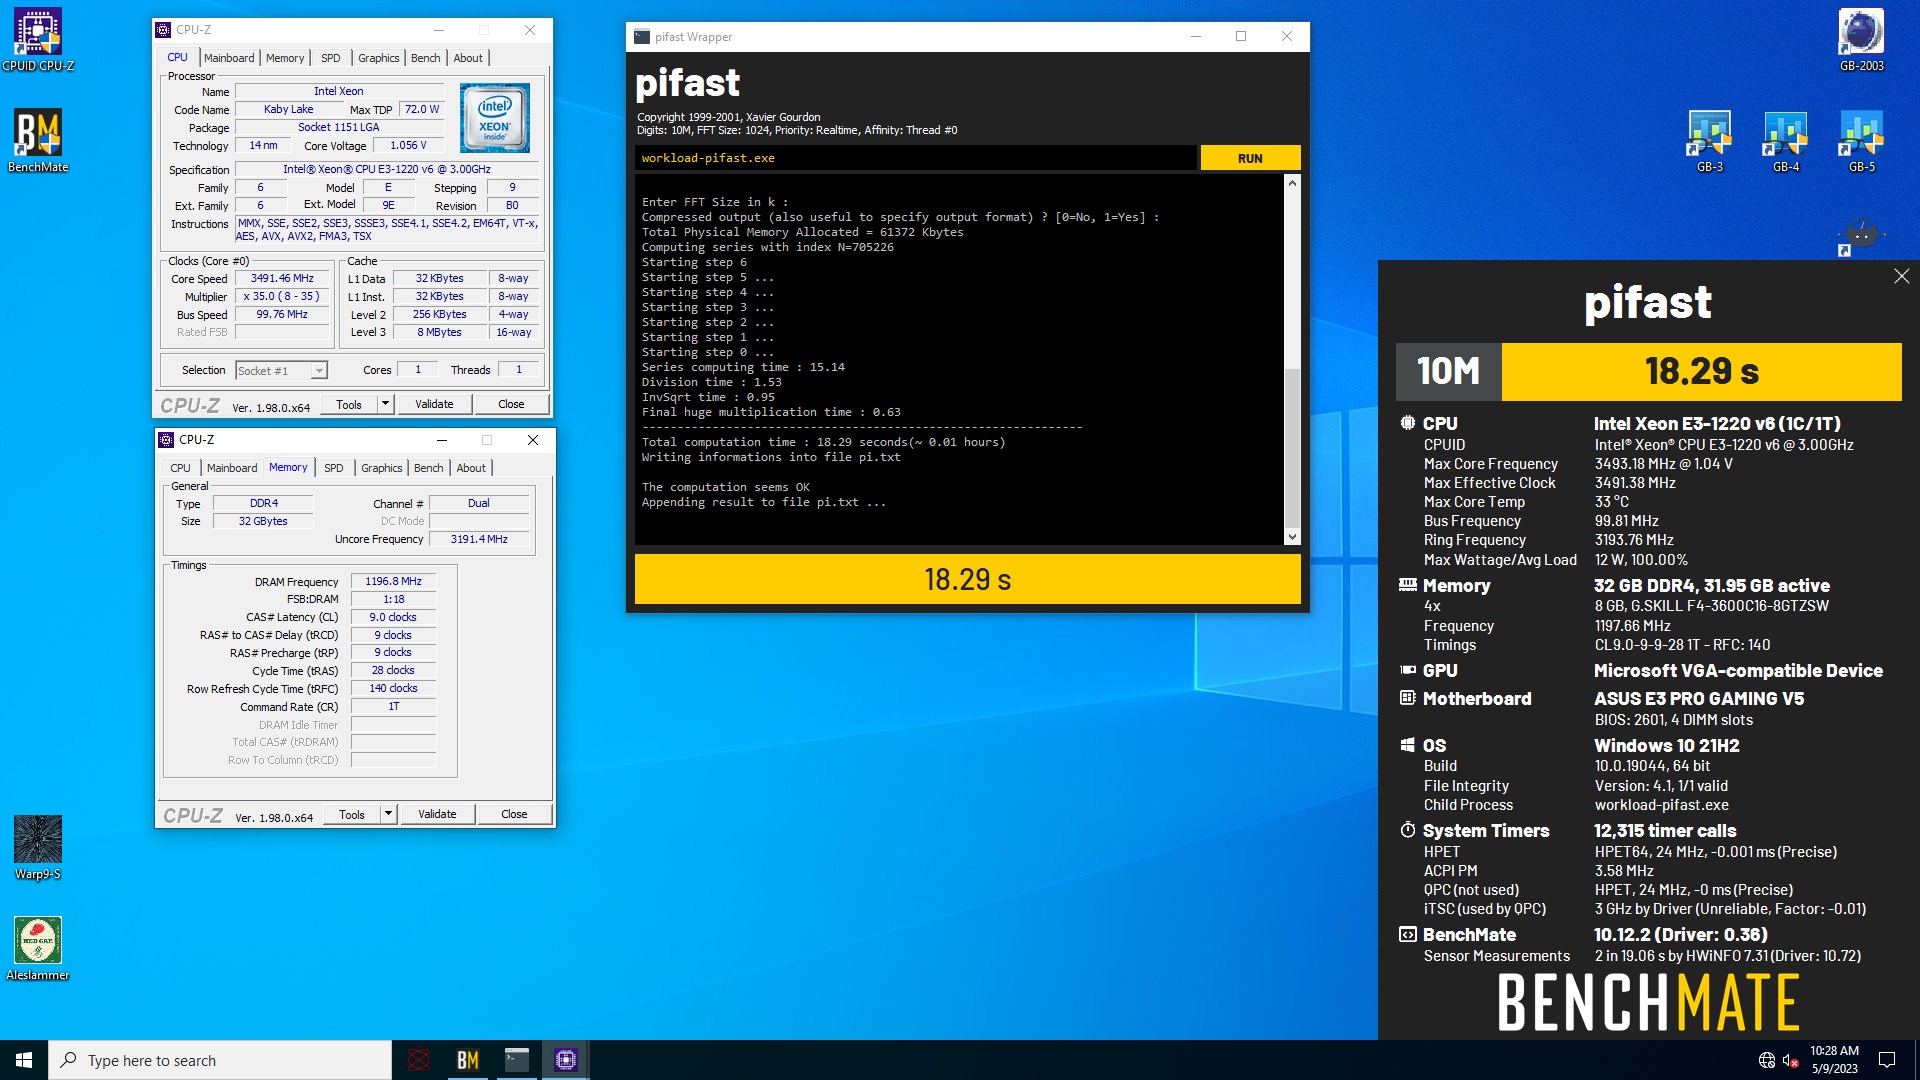Open the BenchMate taskbar icon
Screen dimensions: 1920x1080
pos(467,1060)
